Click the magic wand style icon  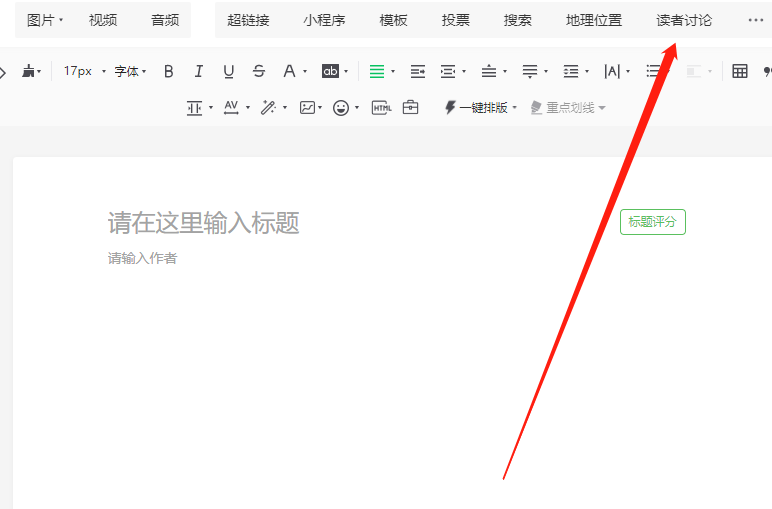268,108
